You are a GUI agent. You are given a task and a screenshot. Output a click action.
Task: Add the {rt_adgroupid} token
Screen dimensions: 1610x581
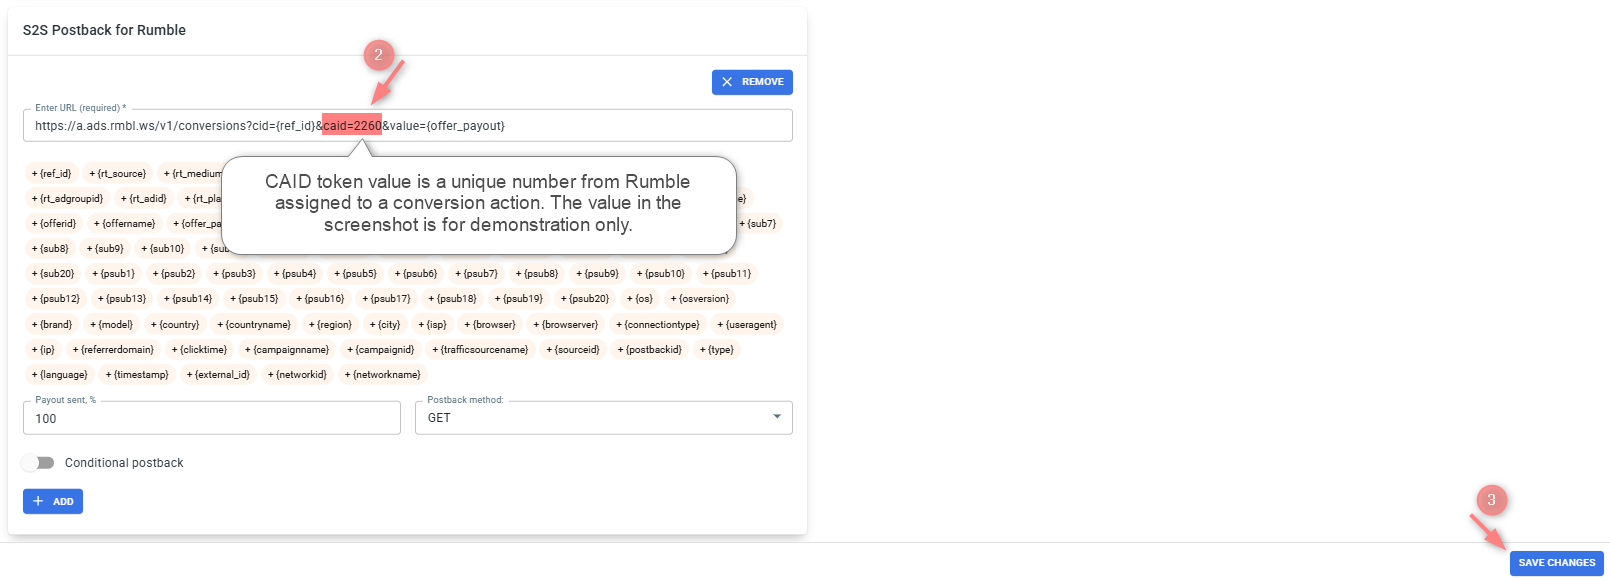coord(68,199)
